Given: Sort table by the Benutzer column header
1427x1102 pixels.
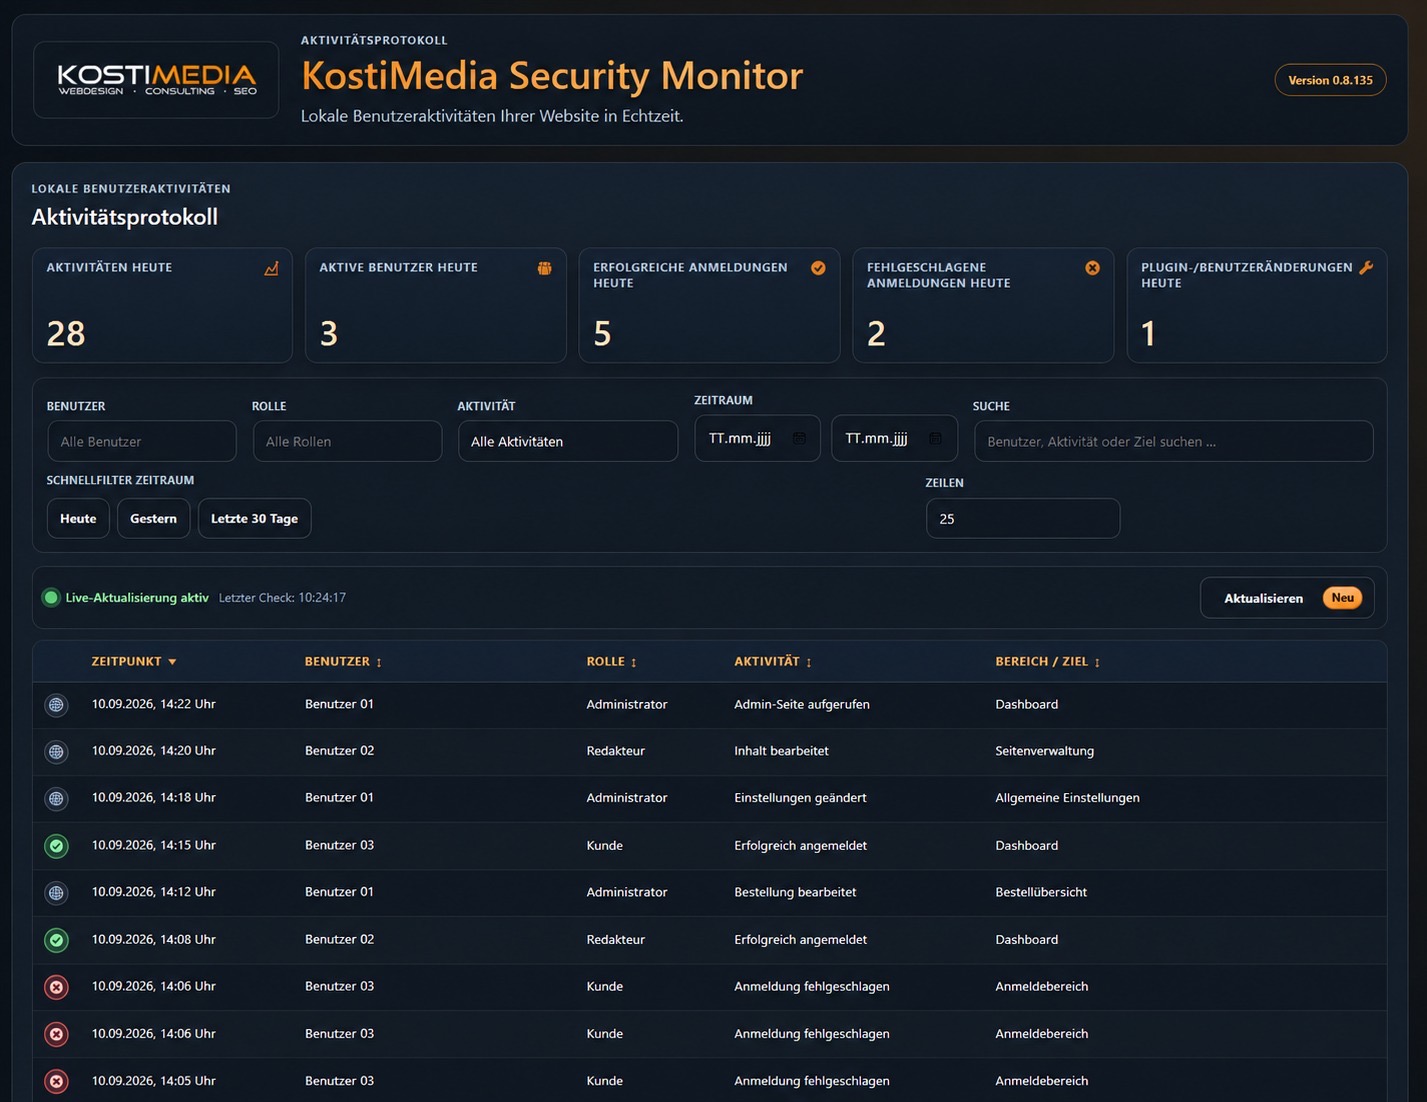Looking at the screenshot, I should [343, 661].
